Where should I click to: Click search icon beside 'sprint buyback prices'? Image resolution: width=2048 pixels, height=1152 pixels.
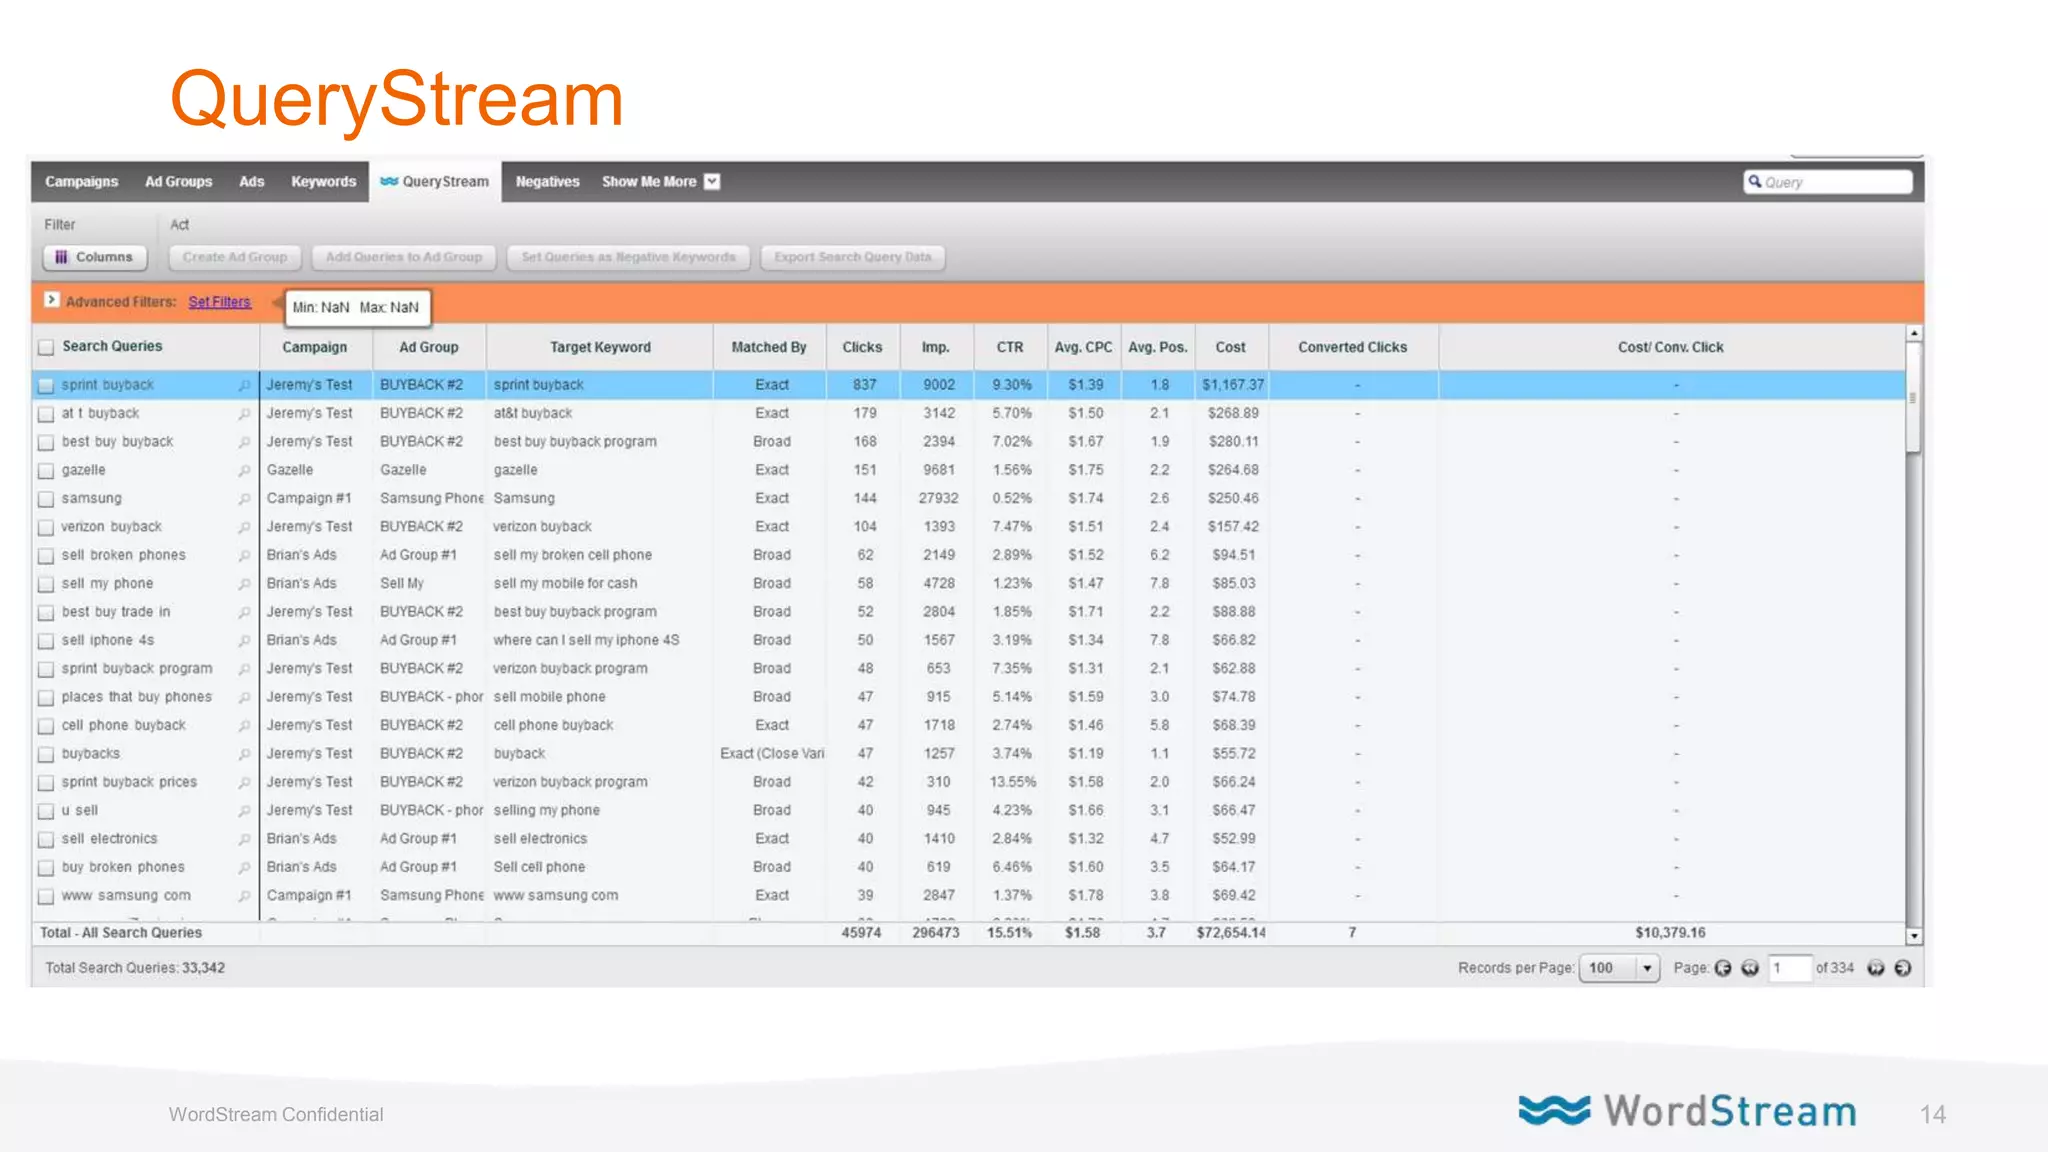[x=244, y=782]
